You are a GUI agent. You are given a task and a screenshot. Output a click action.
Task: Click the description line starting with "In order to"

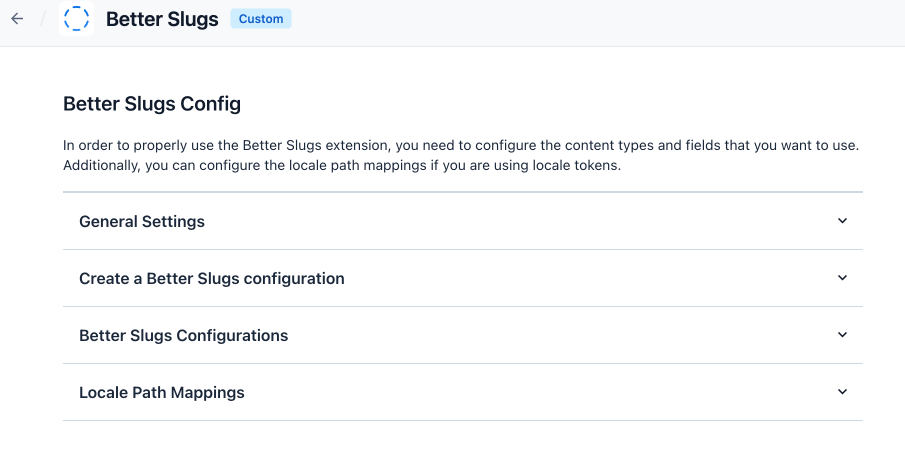461,146
